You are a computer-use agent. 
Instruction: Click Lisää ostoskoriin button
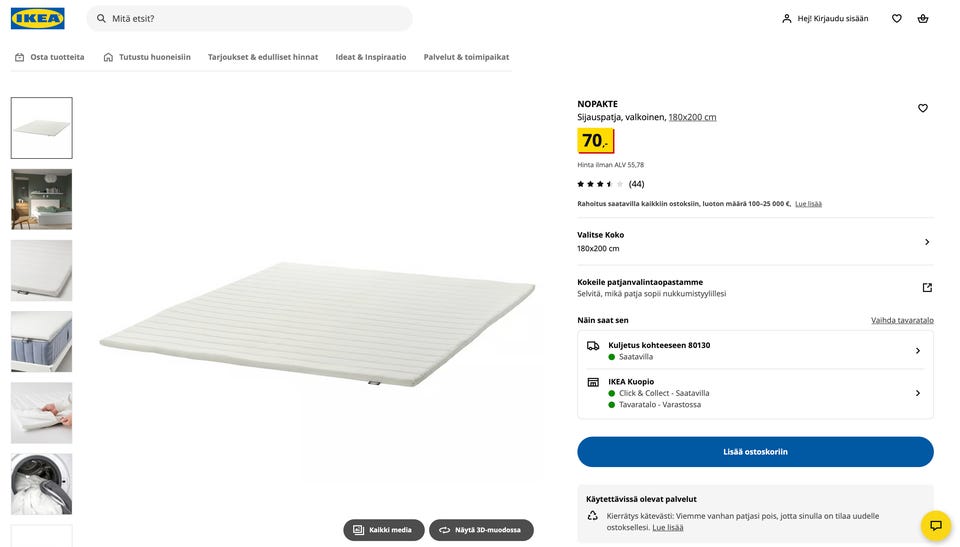tap(755, 452)
